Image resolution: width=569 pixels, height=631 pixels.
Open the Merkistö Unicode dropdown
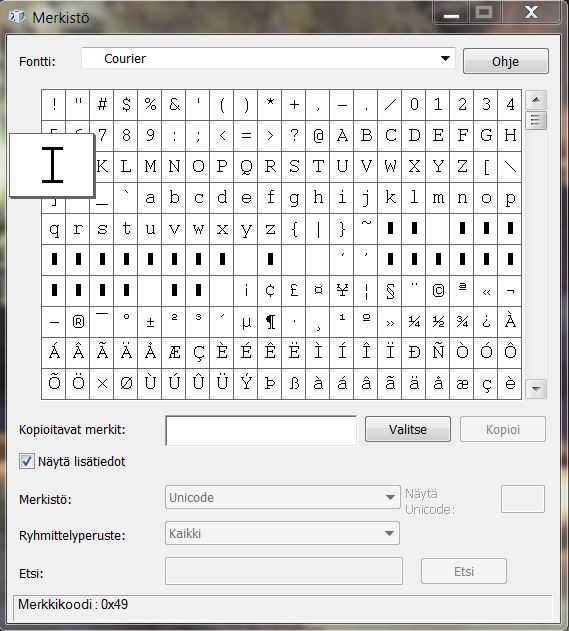(282, 497)
